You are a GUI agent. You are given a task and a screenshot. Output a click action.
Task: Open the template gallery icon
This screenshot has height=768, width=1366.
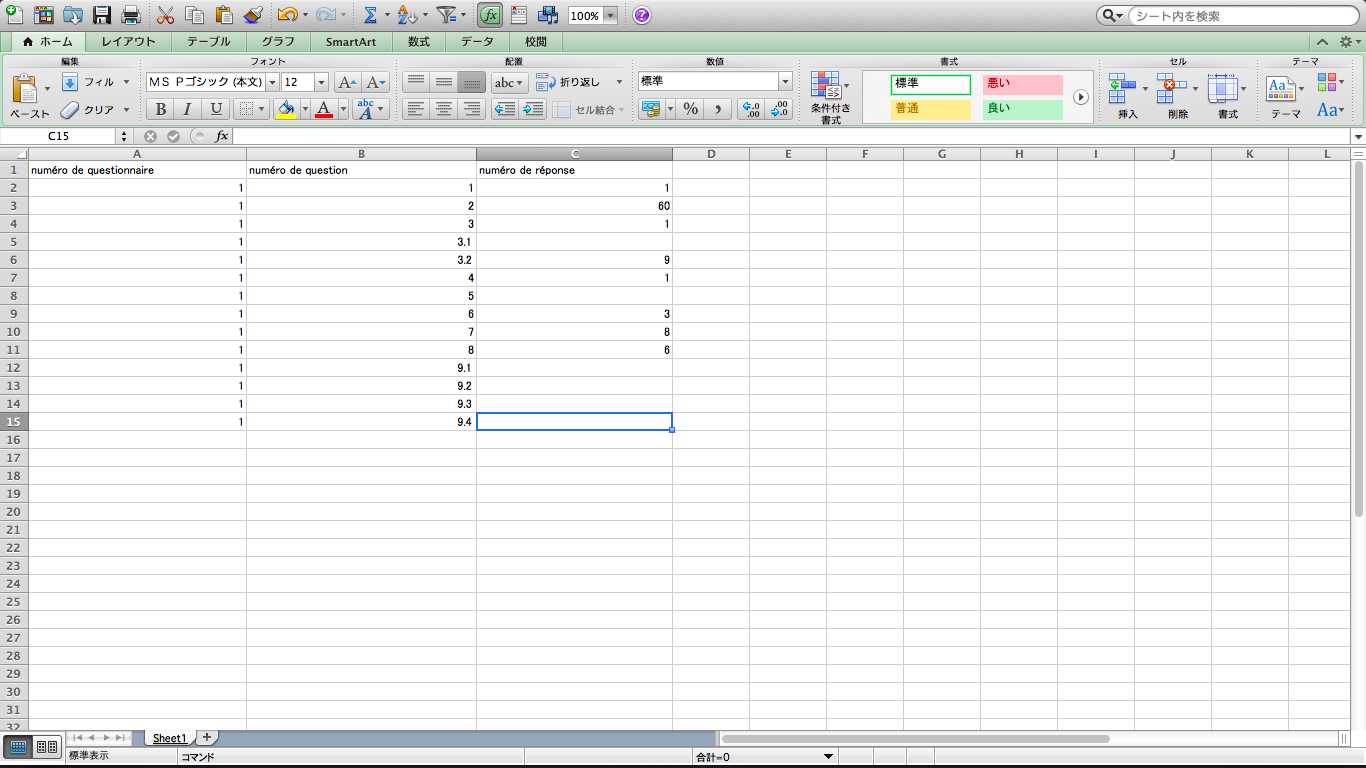[x=44, y=15]
